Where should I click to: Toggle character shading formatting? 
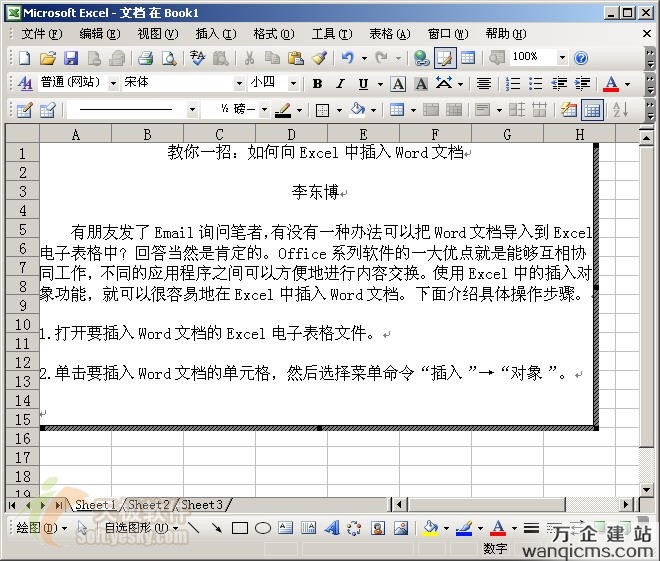click(421, 84)
